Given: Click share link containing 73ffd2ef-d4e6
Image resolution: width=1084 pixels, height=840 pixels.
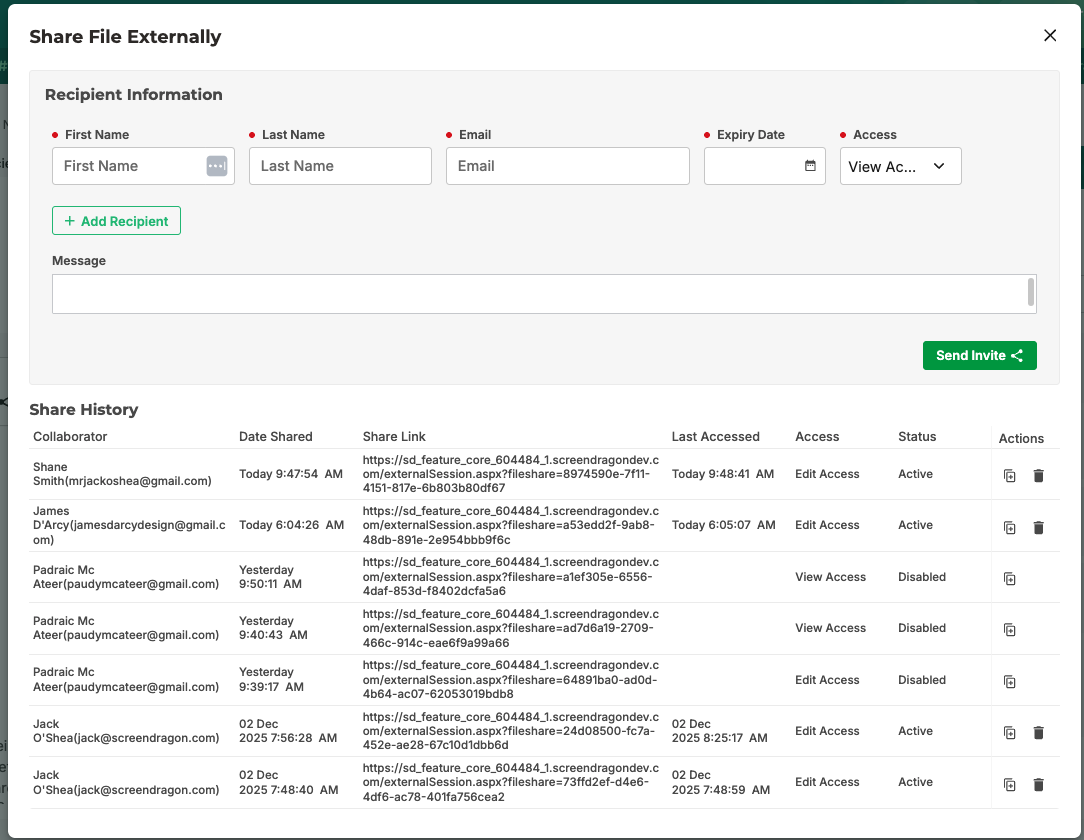Looking at the screenshot, I should [511, 782].
